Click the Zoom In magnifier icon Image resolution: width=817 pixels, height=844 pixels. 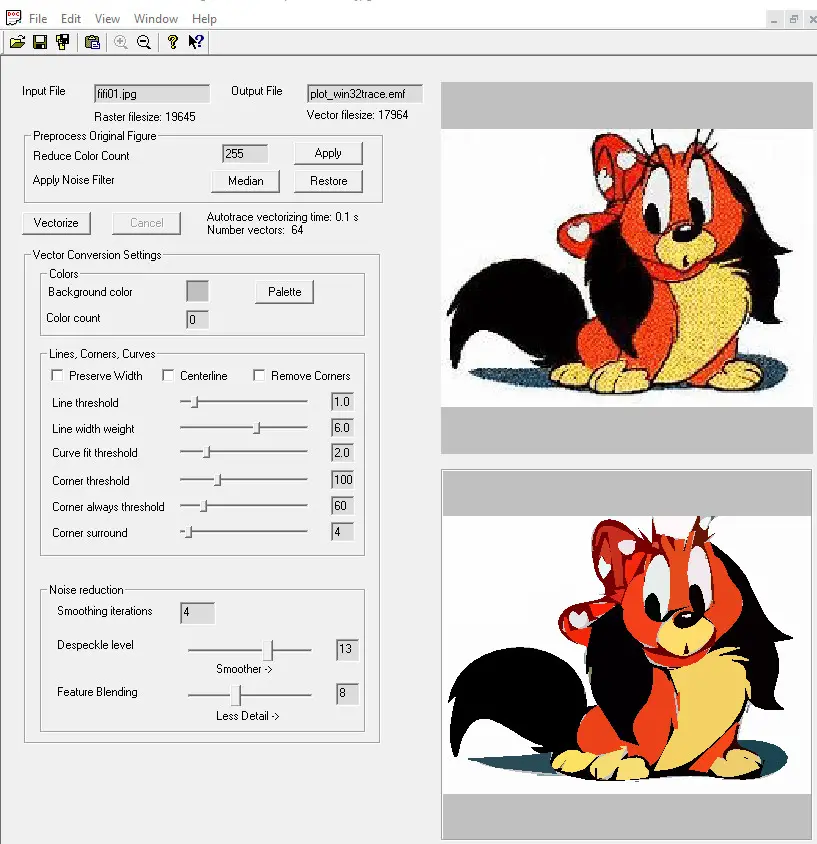(x=121, y=42)
